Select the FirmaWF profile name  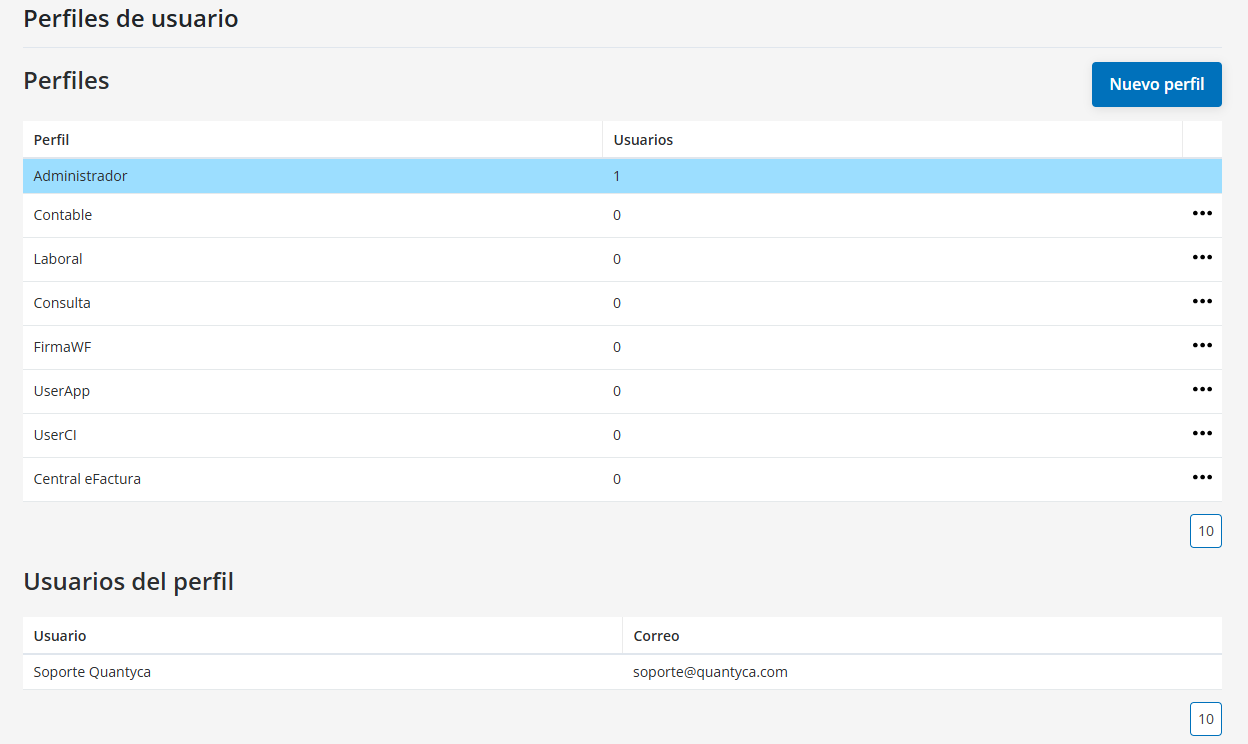(x=63, y=347)
